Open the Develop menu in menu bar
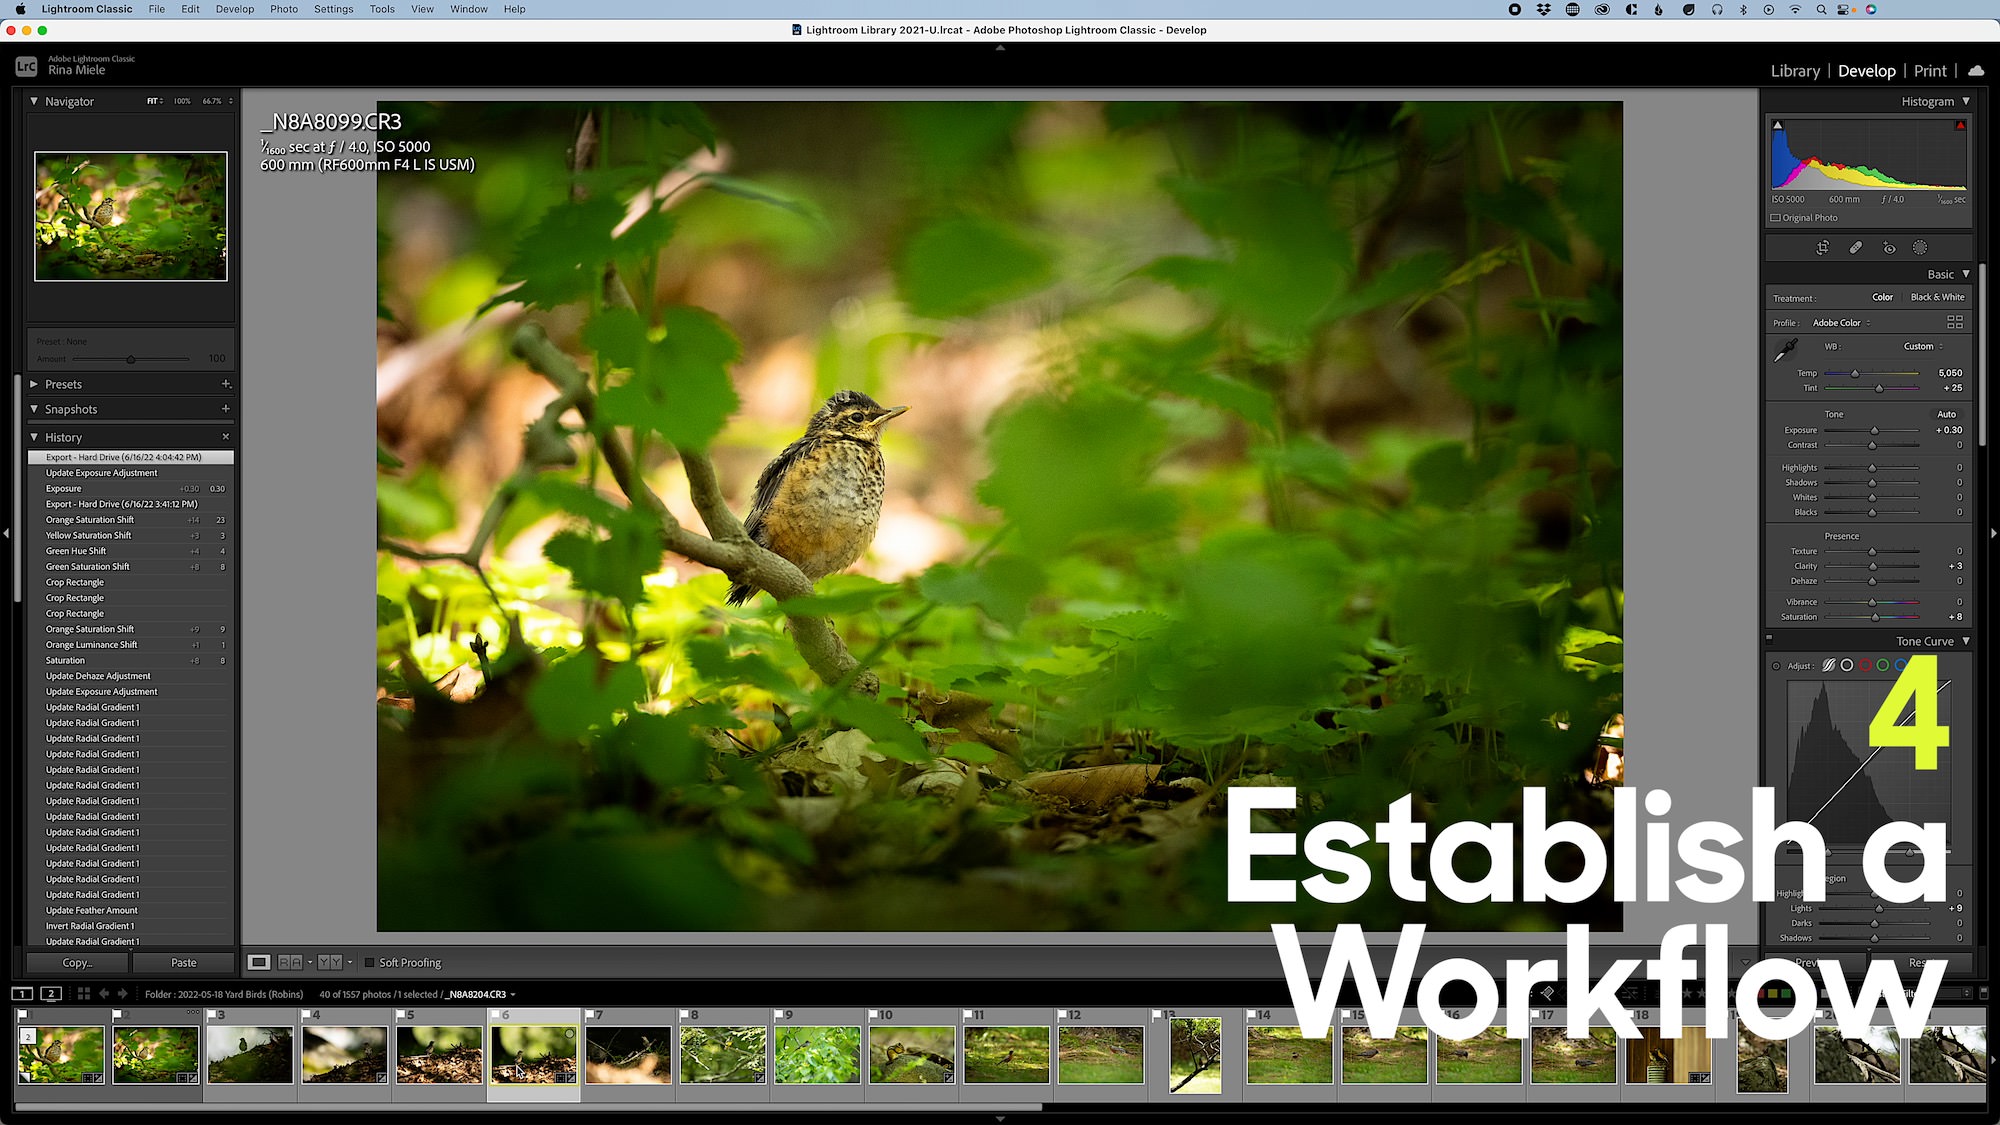 235,9
